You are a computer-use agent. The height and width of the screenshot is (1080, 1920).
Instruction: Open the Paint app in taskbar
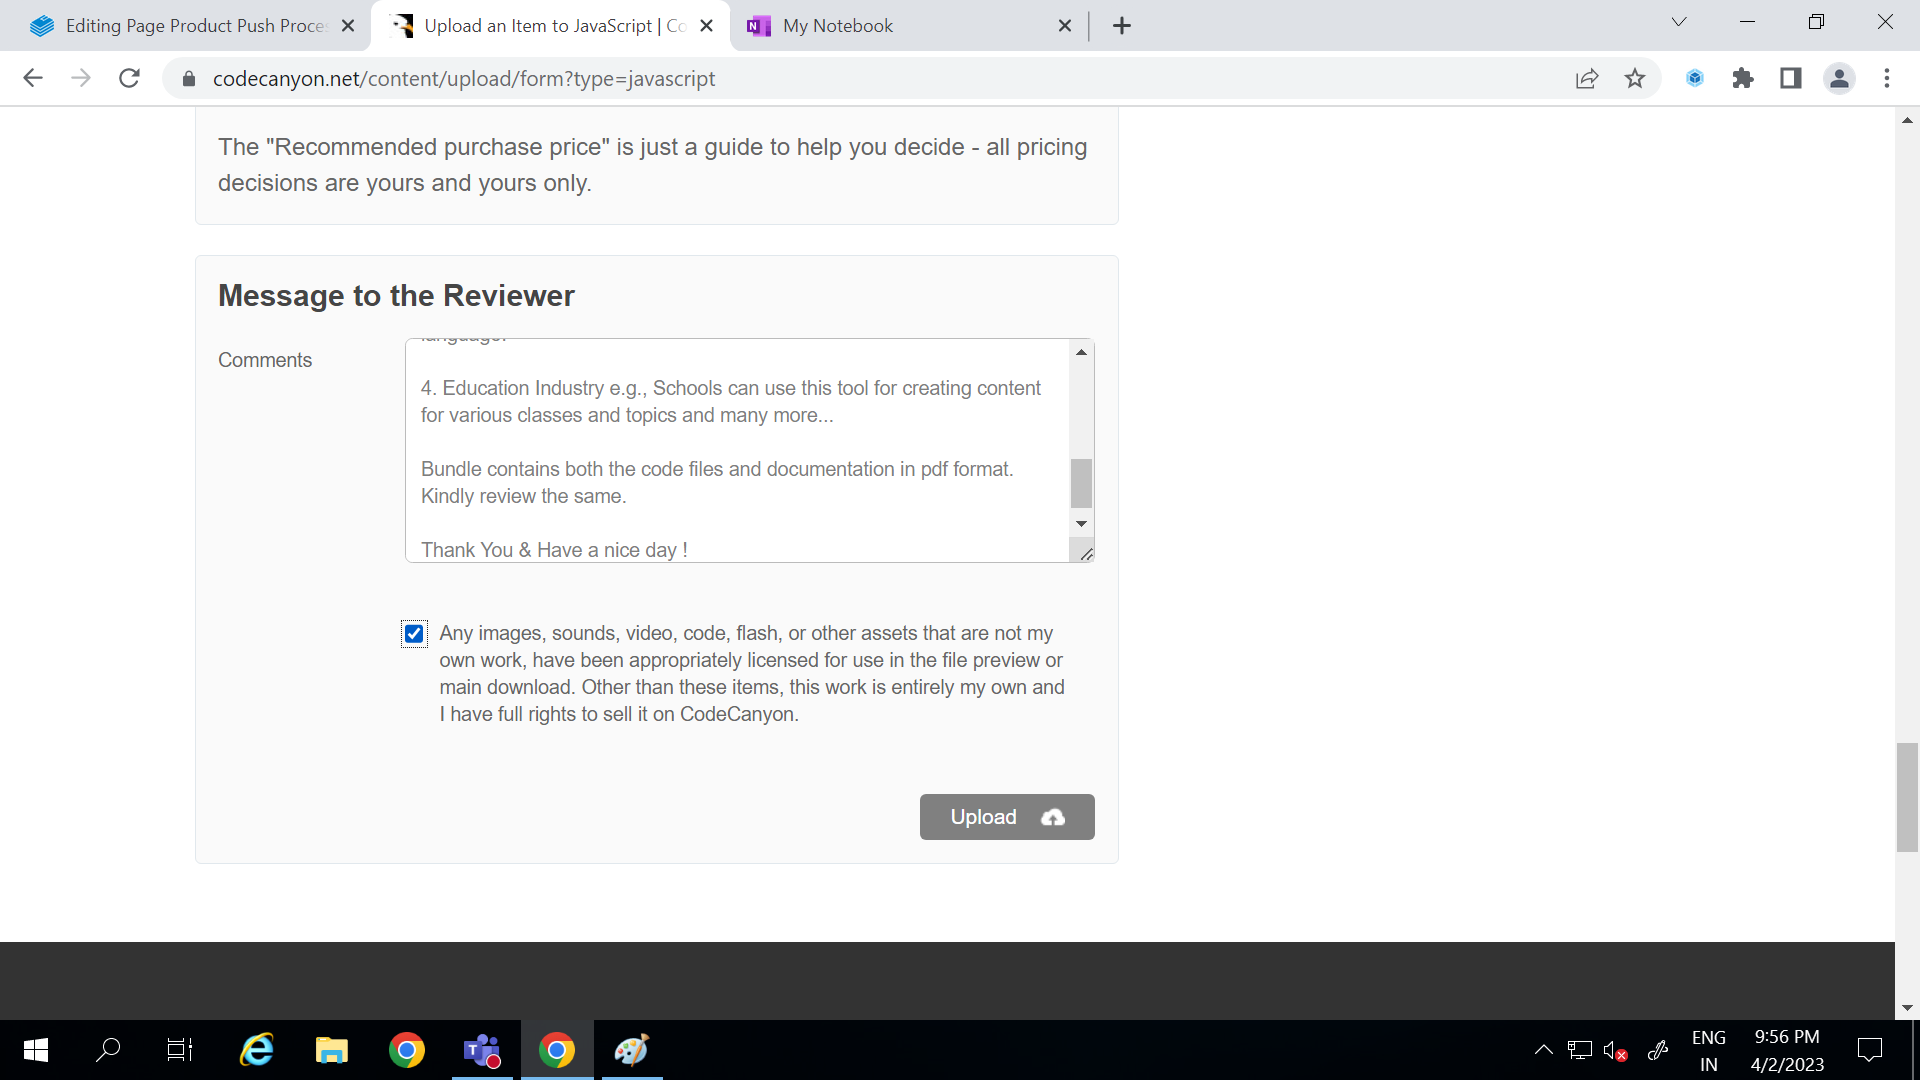(x=632, y=1050)
